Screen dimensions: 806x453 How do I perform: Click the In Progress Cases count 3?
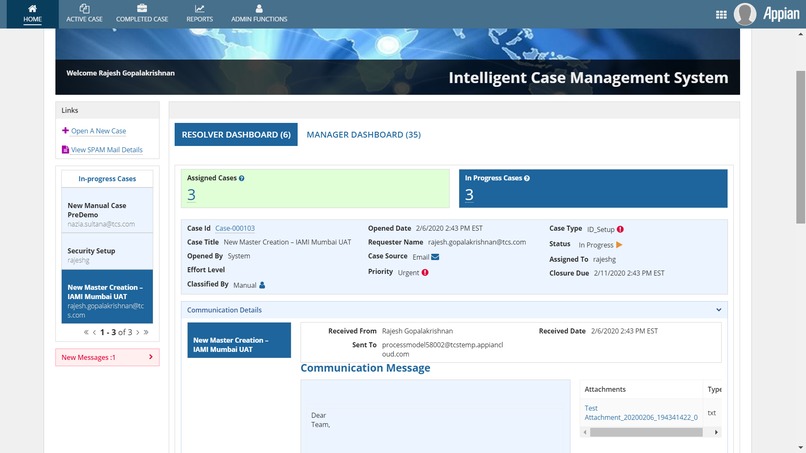(x=469, y=195)
